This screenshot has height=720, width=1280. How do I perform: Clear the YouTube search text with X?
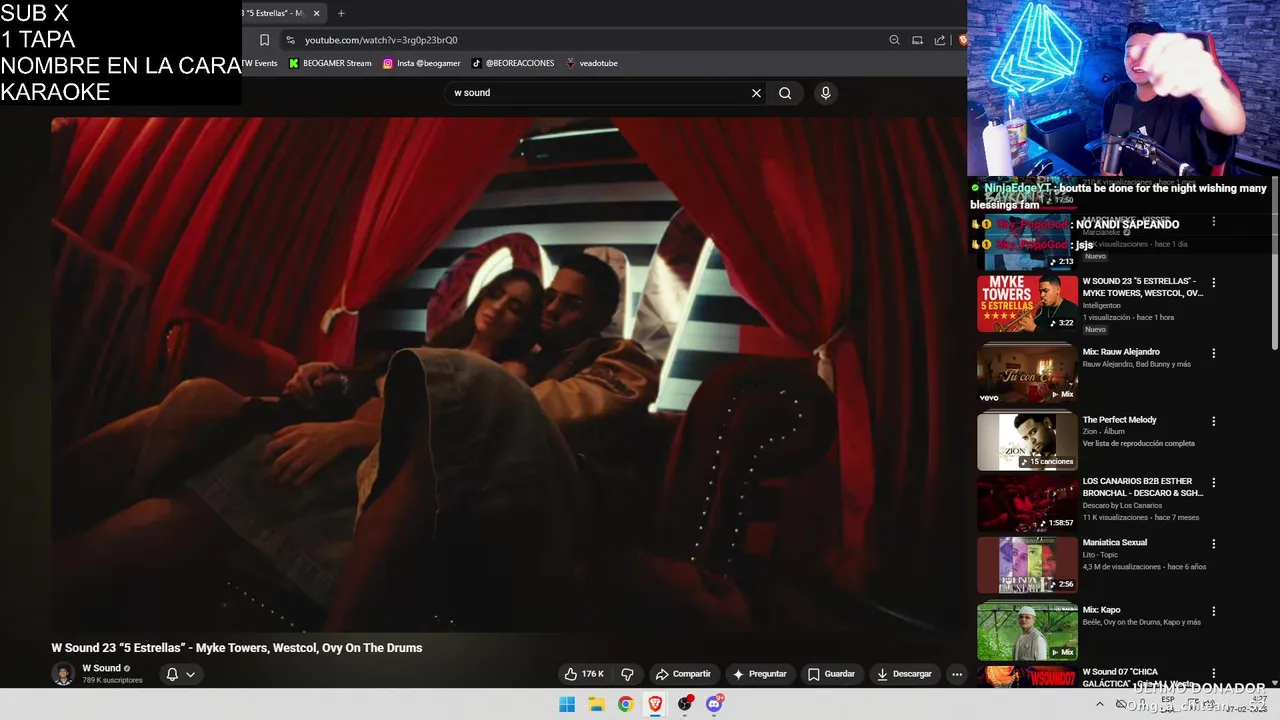[x=756, y=93]
